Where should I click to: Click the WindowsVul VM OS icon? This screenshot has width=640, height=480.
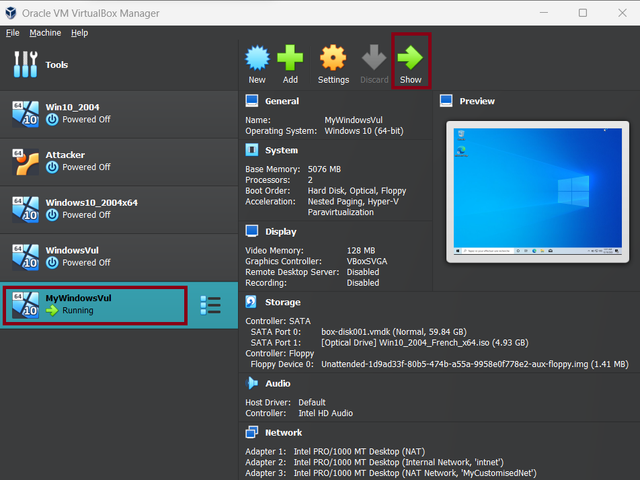tap(25, 257)
